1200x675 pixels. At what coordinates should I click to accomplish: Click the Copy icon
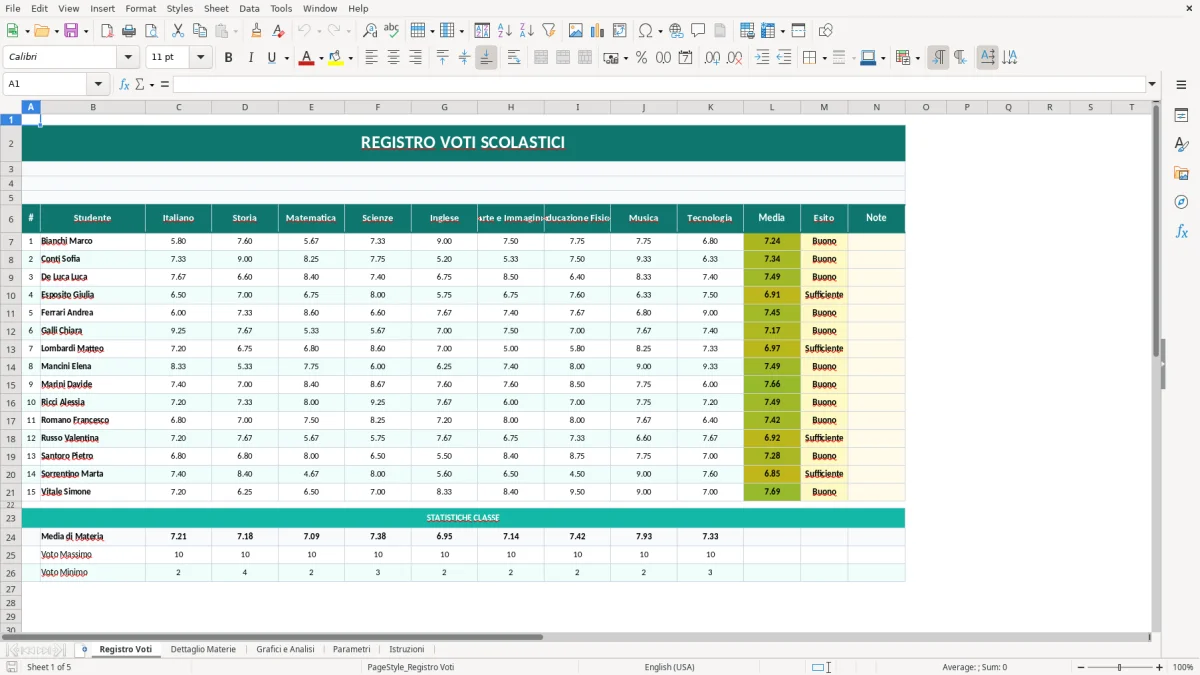(x=200, y=31)
